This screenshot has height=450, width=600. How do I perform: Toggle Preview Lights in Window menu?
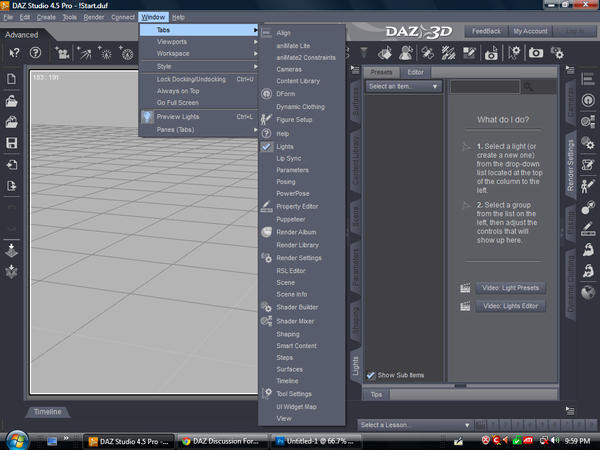(199, 117)
